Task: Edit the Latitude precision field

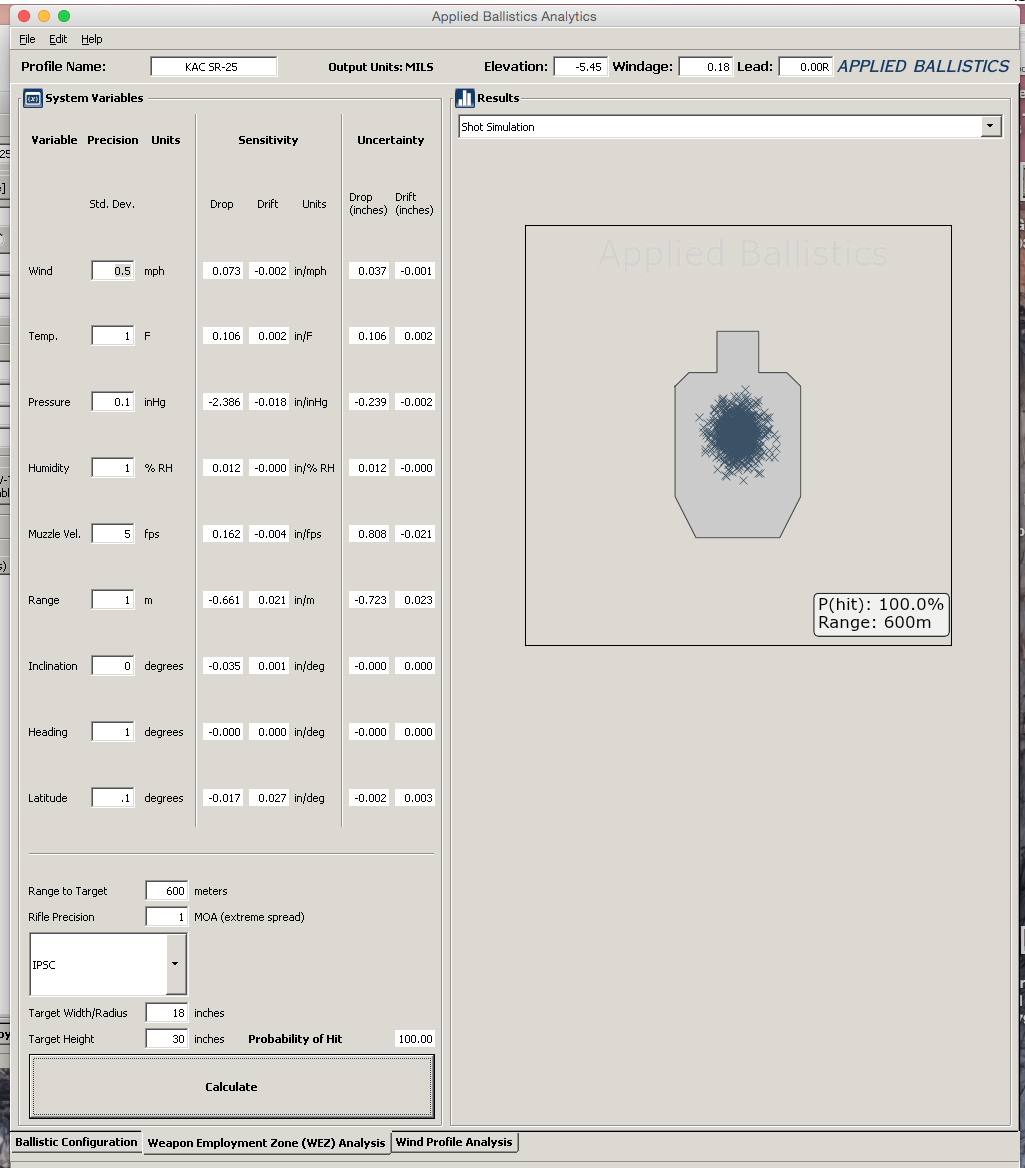Action: click(113, 798)
